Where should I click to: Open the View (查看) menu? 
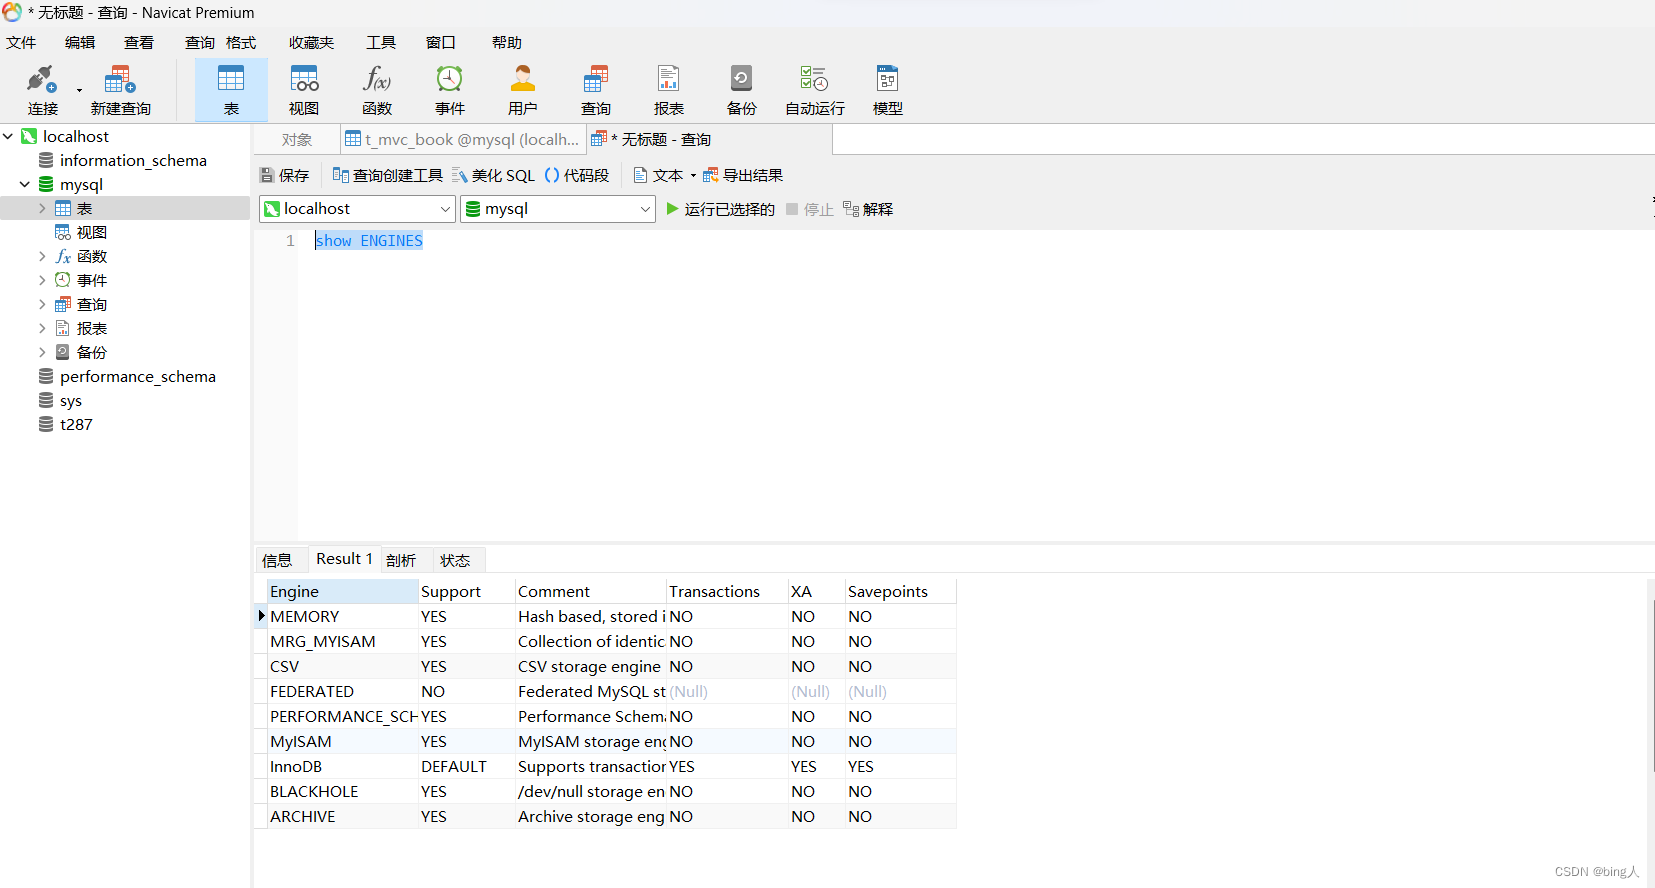[x=139, y=42]
